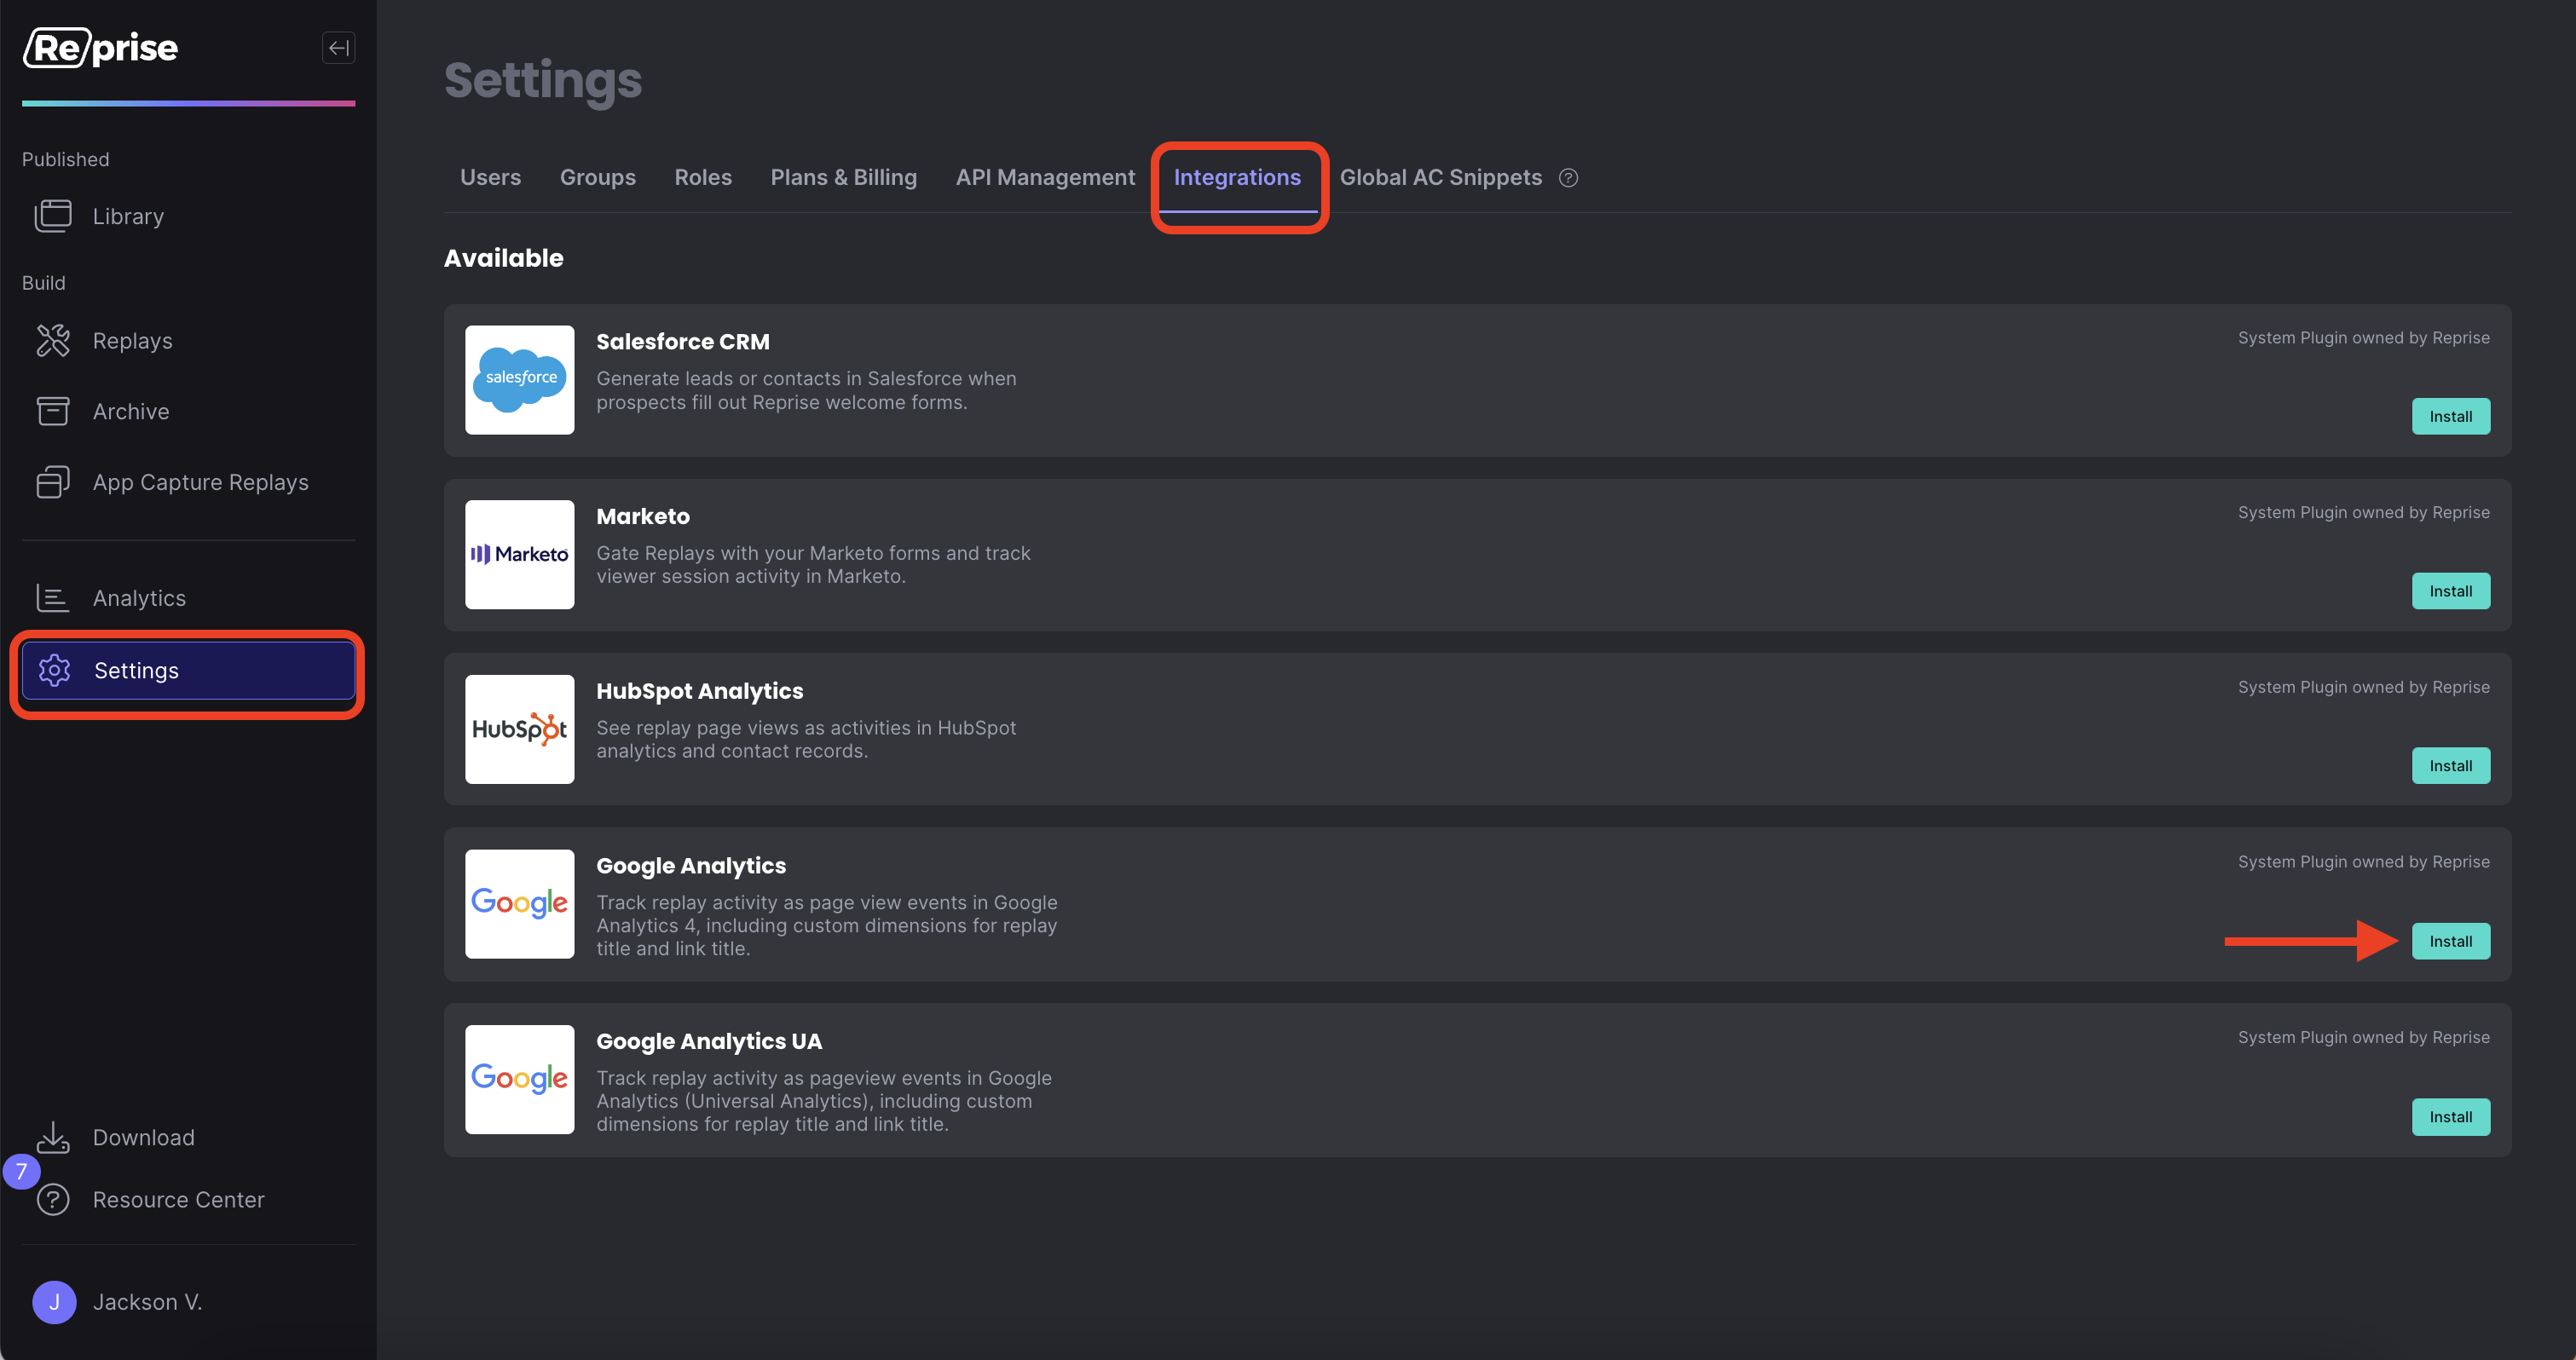Click the HubSpot logo thumbnail
This screenshot has width=2576, height=1360.
click(519, 729)
